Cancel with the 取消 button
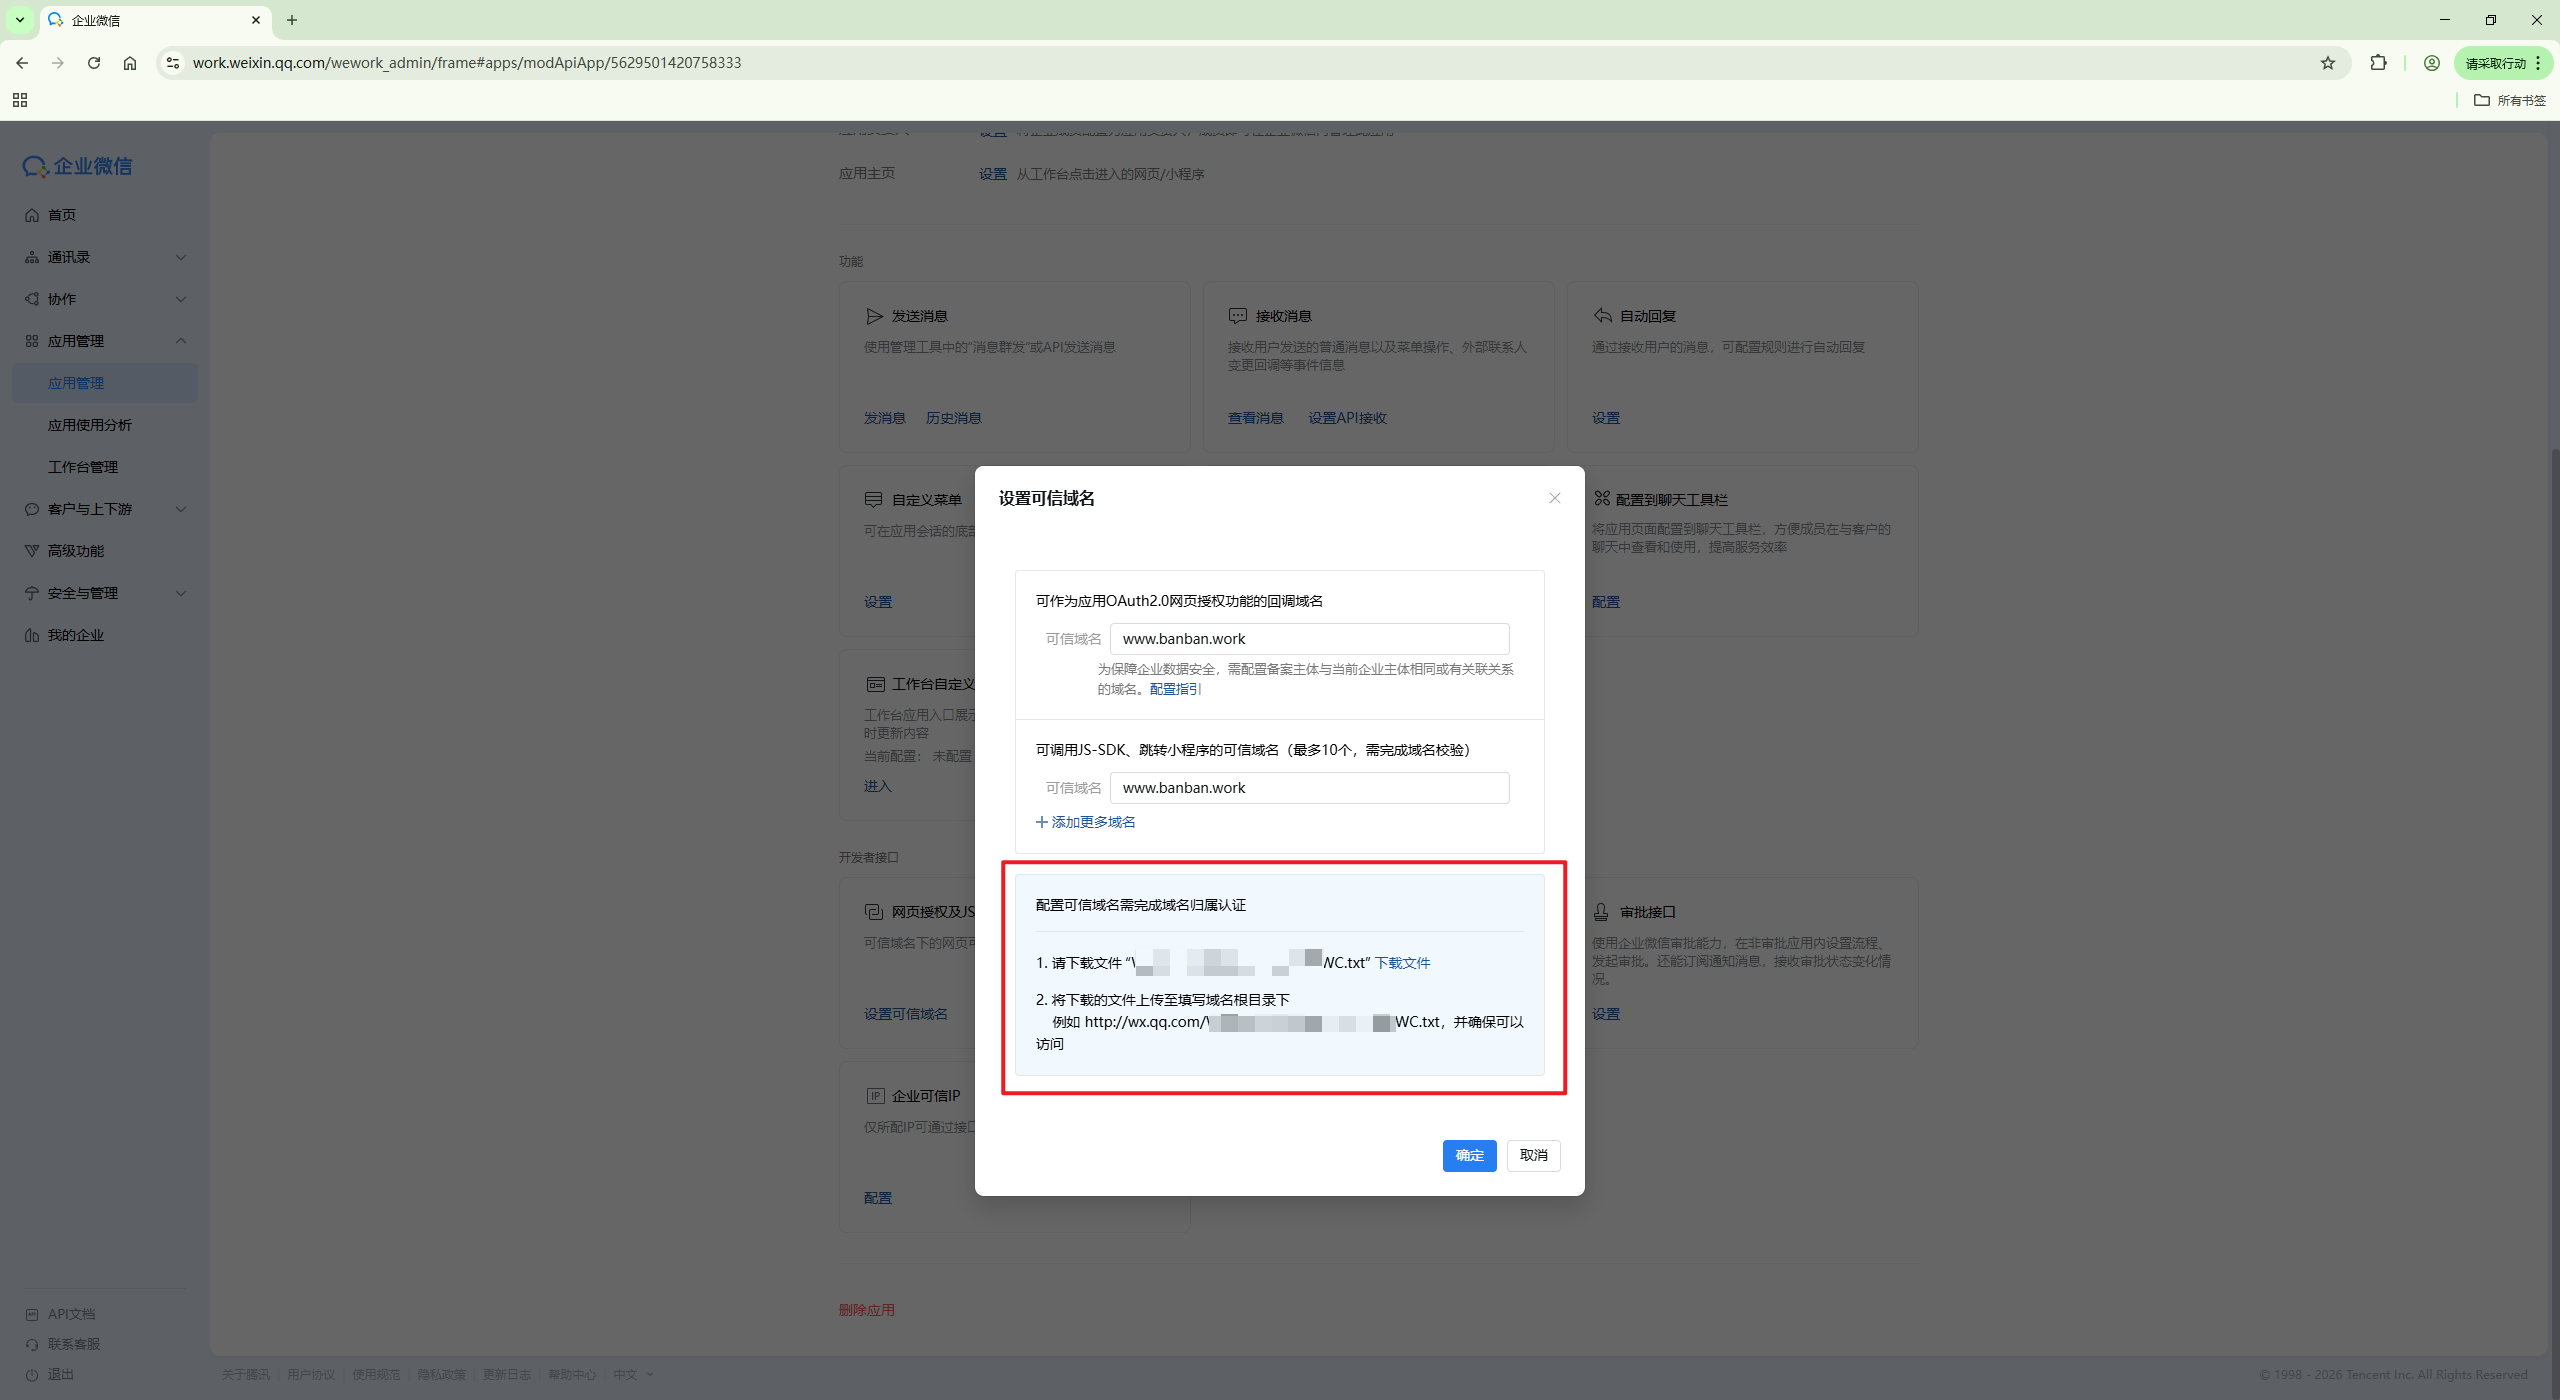Image resolution: width=2560 pixels, height=1400 pixels. pos(1533,1155)
